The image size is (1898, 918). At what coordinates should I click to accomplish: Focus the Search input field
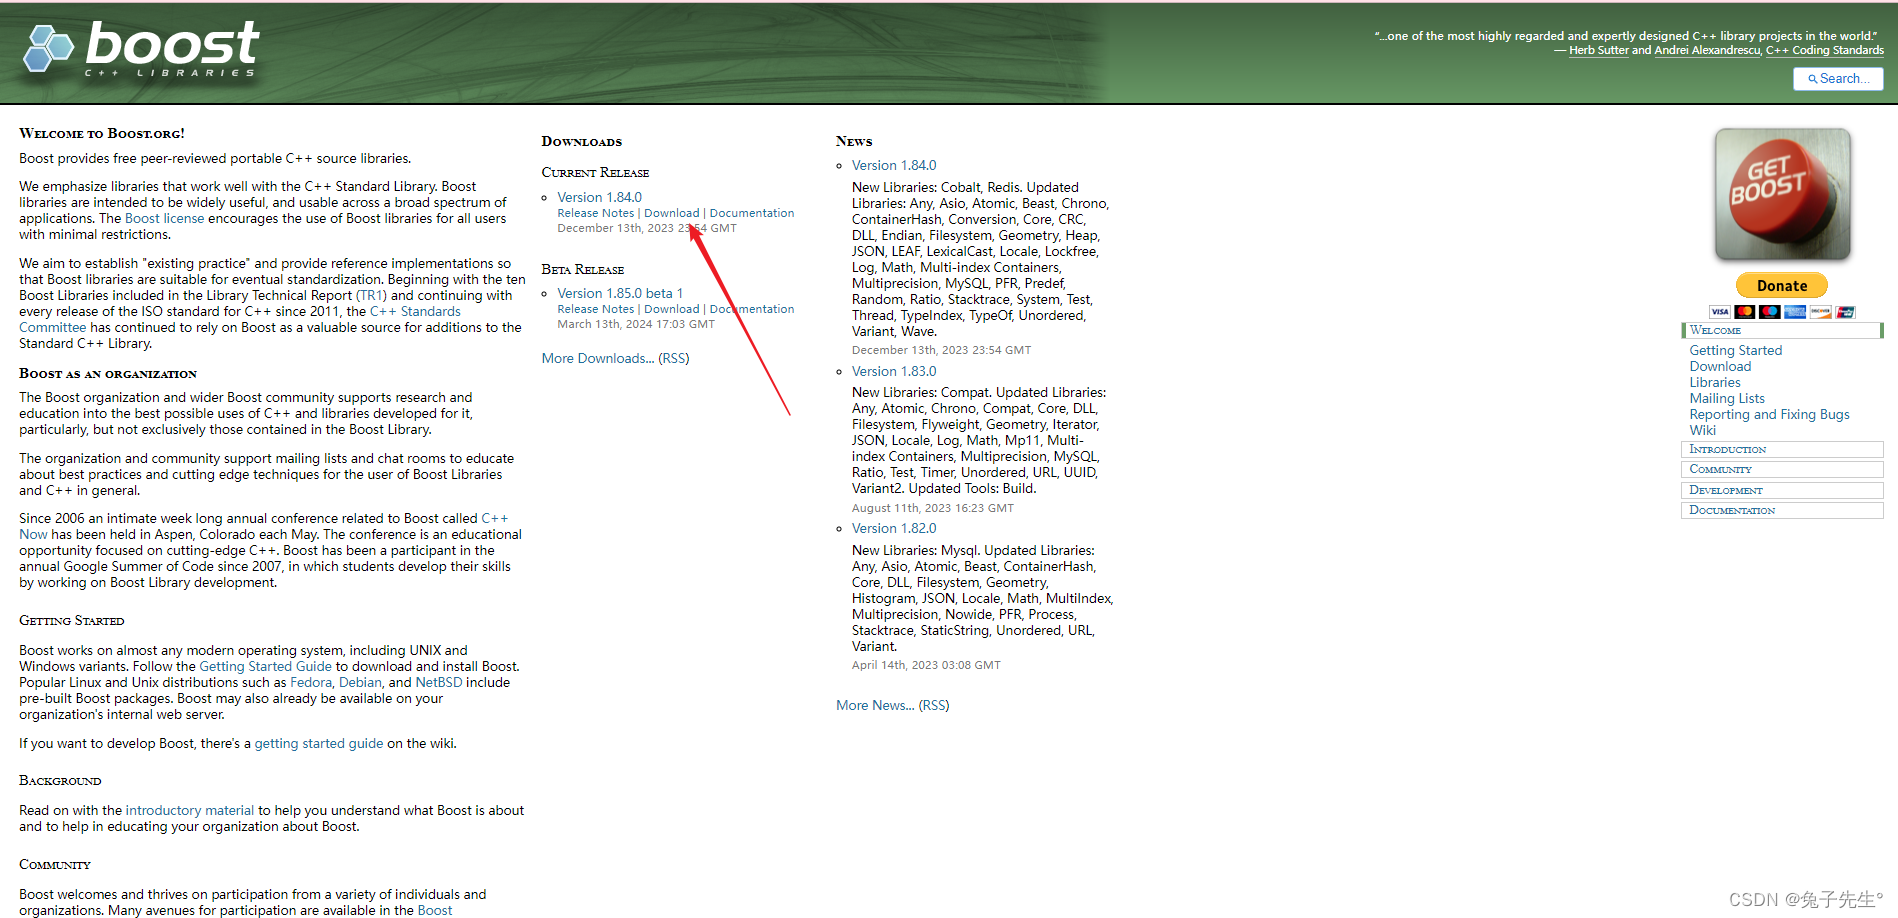click(1838, 79)
